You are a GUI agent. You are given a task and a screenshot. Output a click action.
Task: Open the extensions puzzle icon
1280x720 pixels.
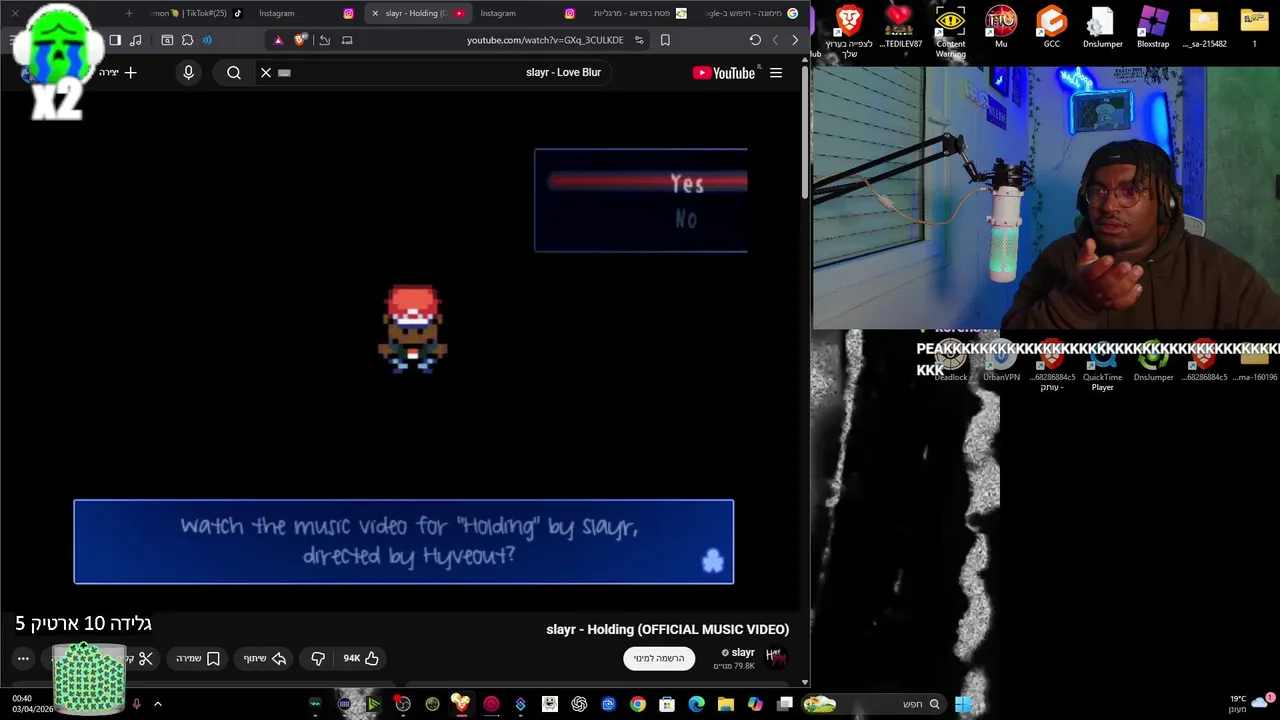[x=187, y=40]
